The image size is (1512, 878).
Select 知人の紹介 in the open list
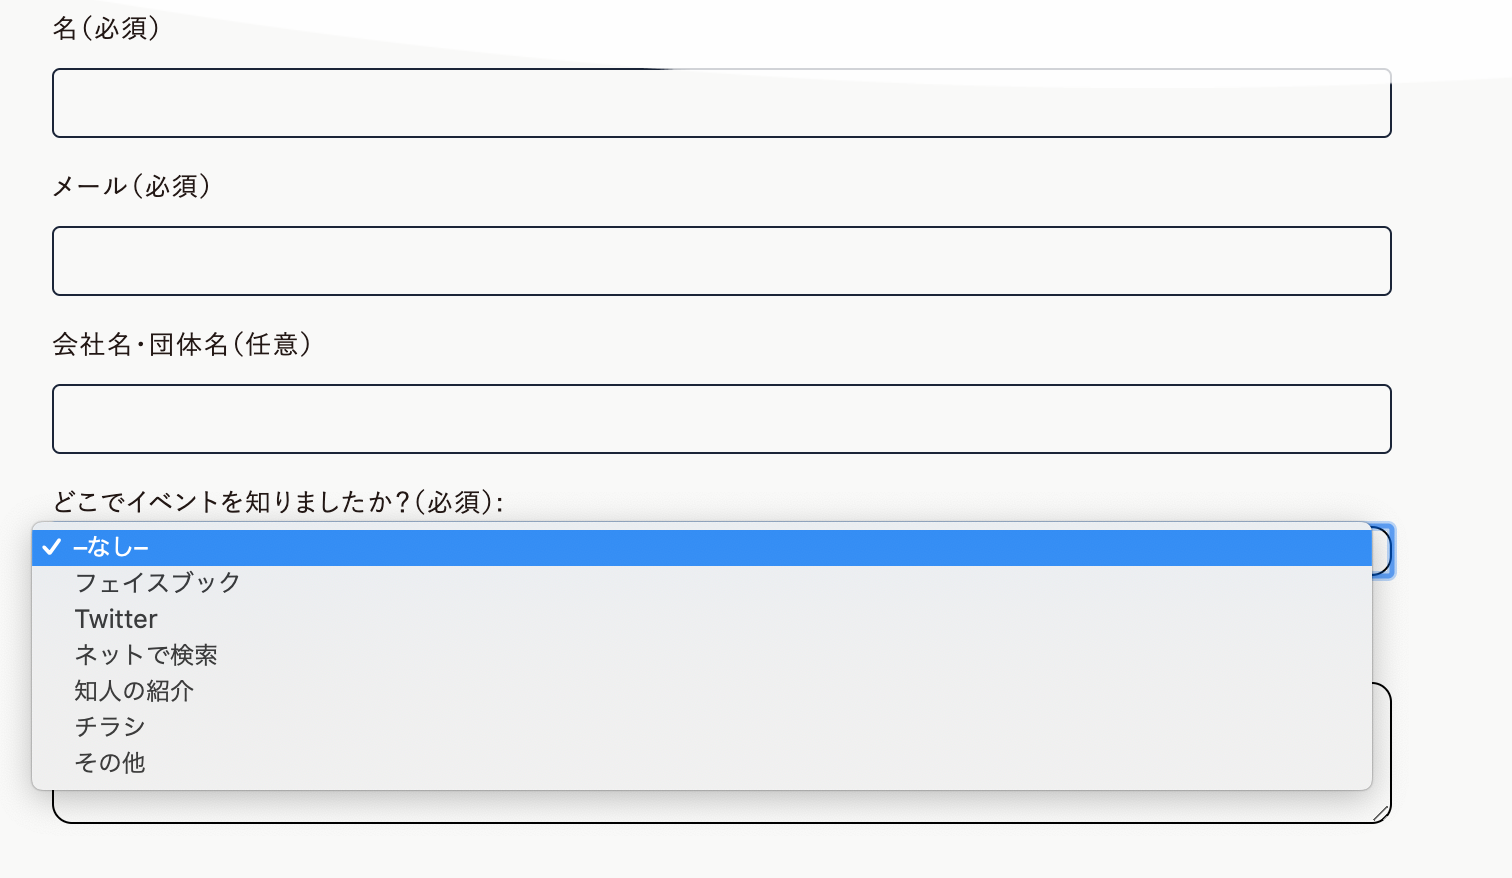pos(702,691)
